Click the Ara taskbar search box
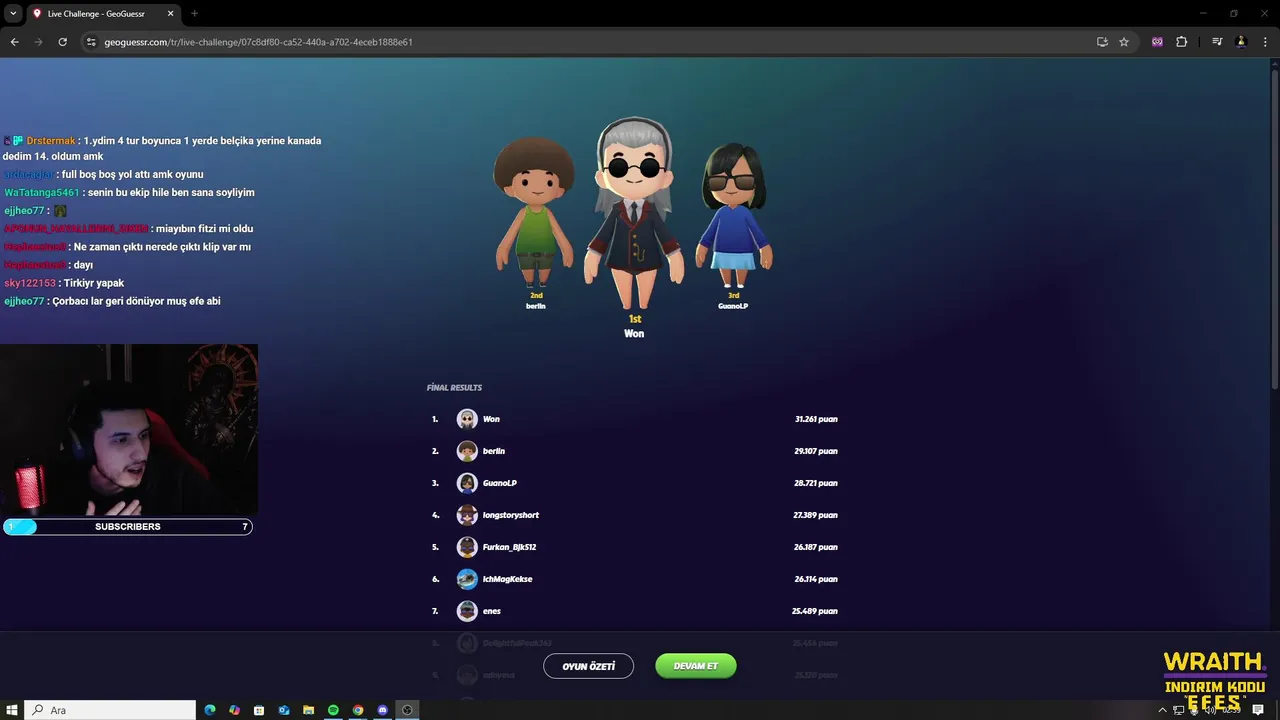 pyautogui.click(x=110, y=710)
